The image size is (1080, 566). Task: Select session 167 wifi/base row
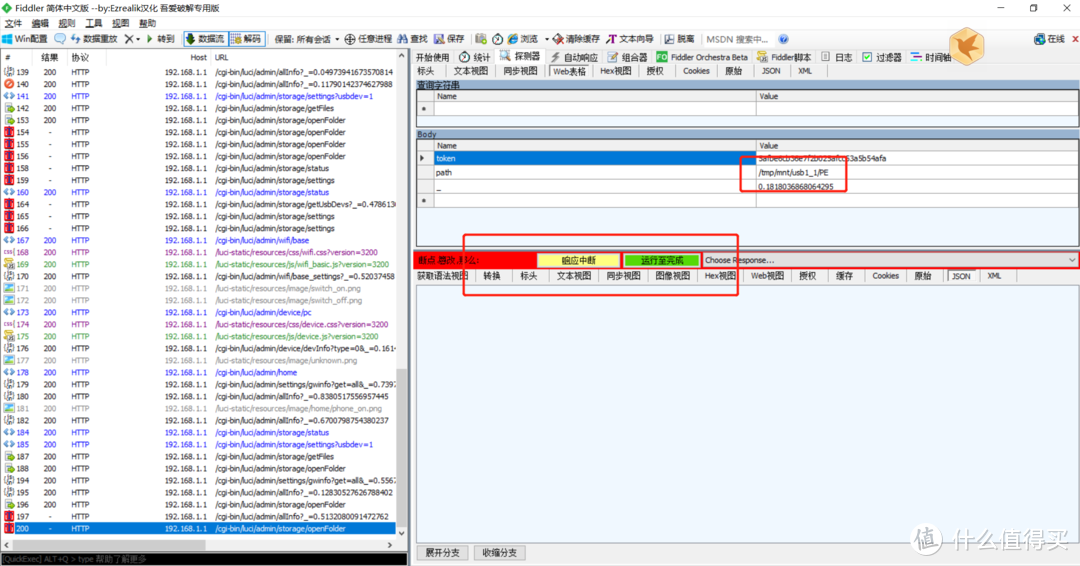[x=199, y=240]
